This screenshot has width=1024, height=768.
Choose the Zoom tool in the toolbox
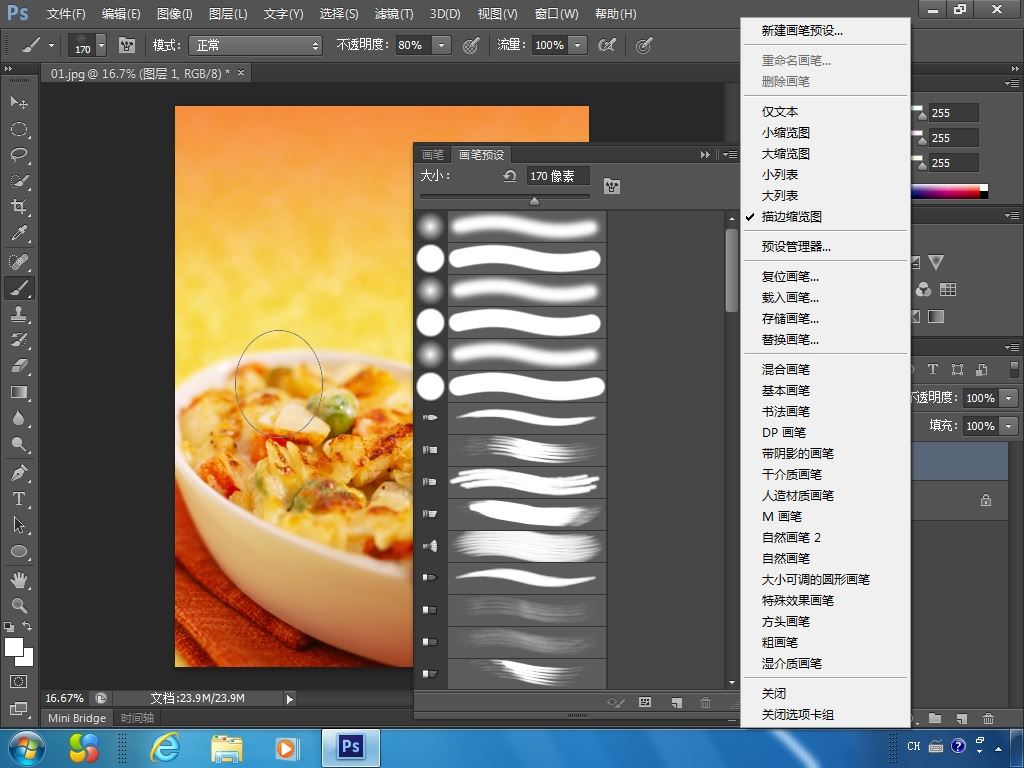coord(18,605)
